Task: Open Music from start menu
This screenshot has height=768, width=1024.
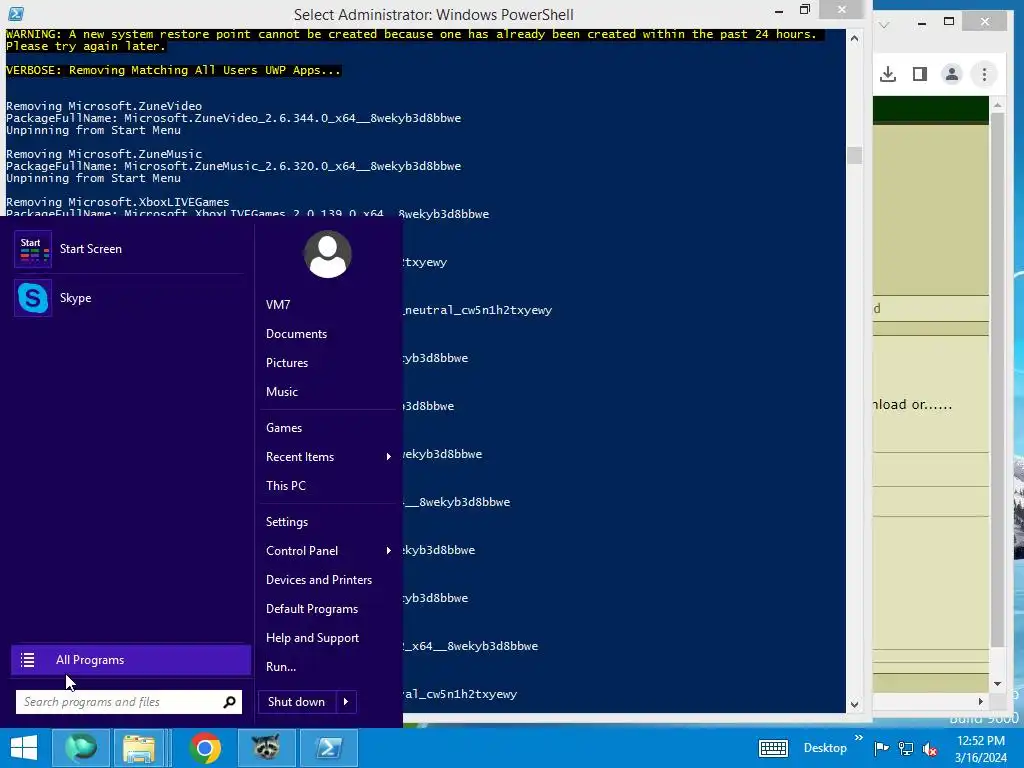Action: (281, 392)
